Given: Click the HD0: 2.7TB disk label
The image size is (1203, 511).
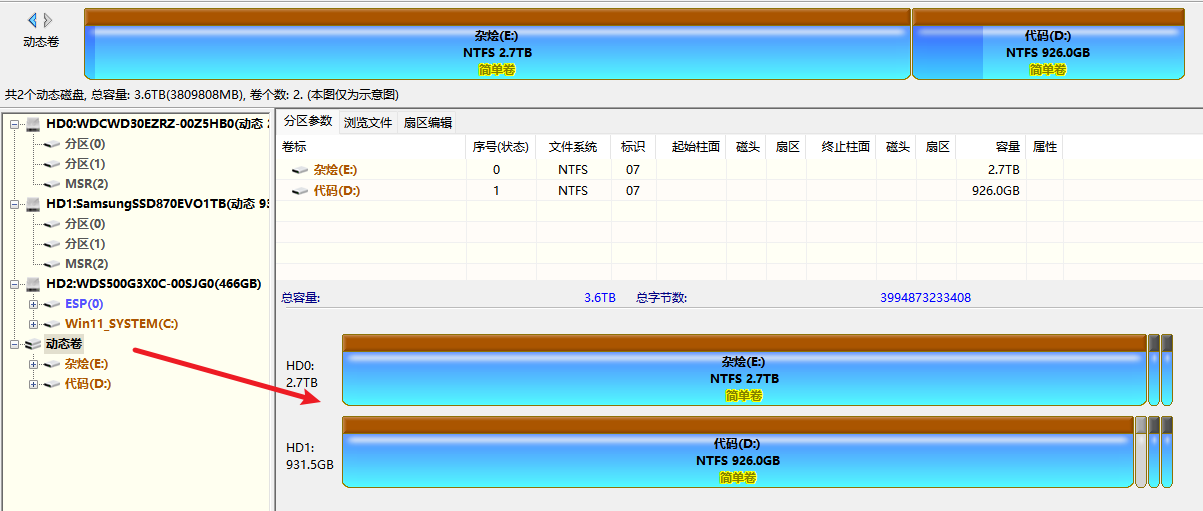Looking at the screenshot, I should (x=302, y=374).
